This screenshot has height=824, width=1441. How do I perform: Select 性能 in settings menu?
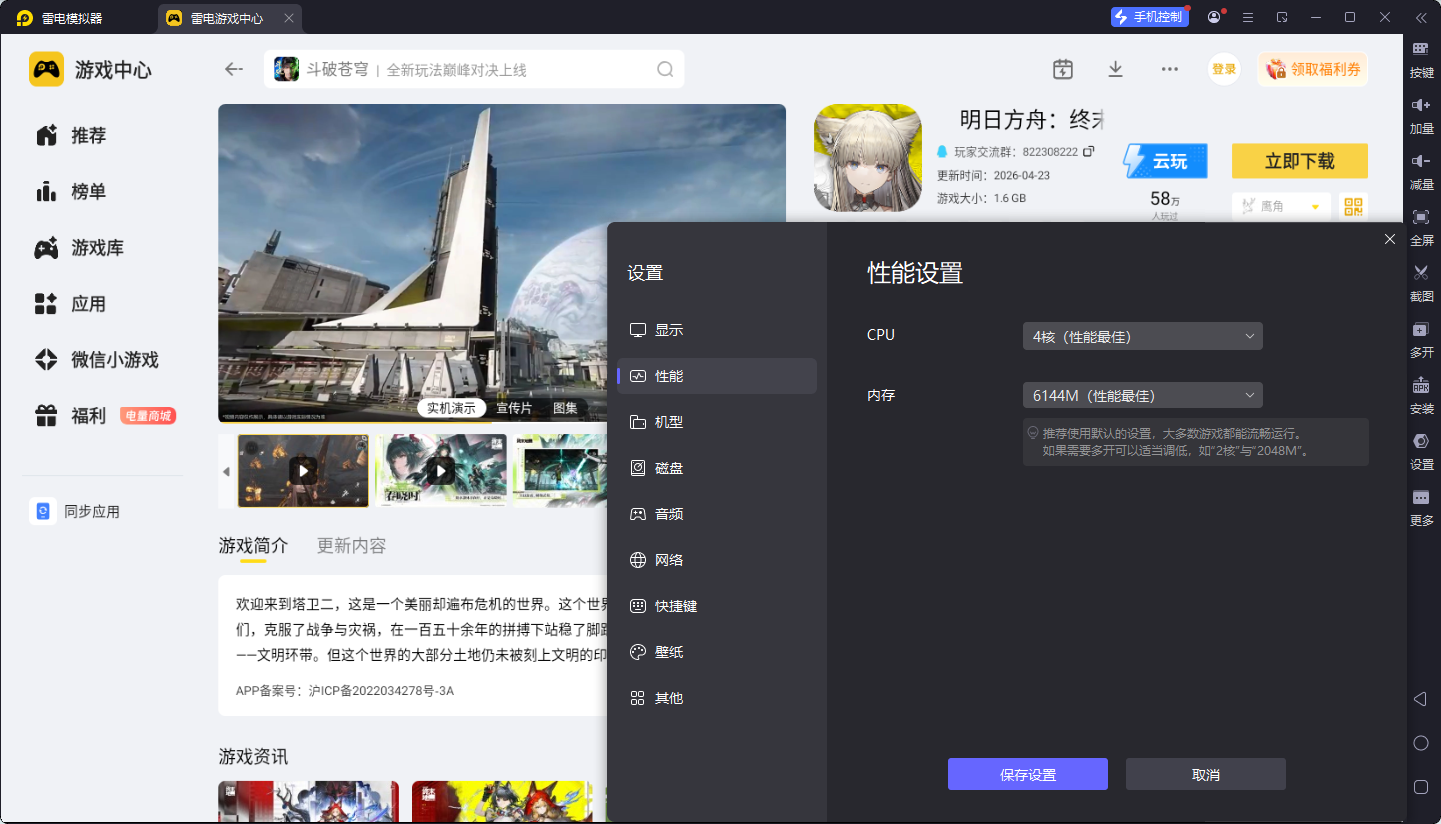coord(717,376)
